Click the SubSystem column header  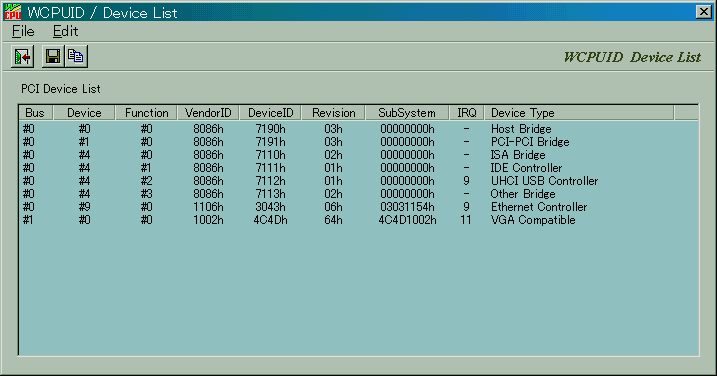407,113
